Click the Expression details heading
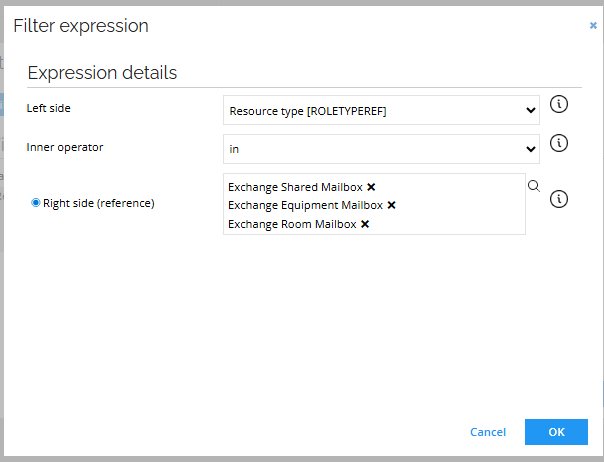The height and width of the screenshot is (462, 604). coord(102,73)
